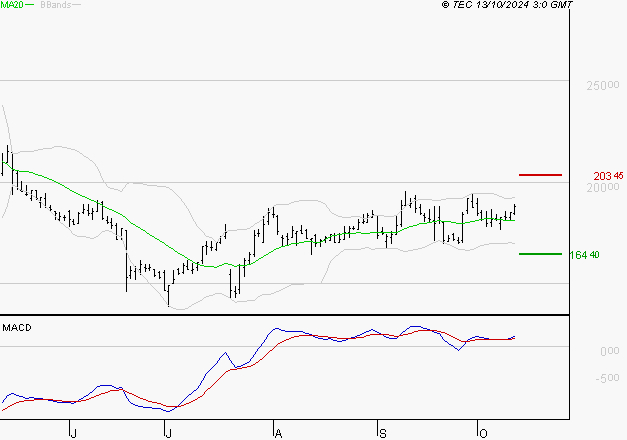
Task: Click the red 203.45 resistance value
Action: point(608,176)
